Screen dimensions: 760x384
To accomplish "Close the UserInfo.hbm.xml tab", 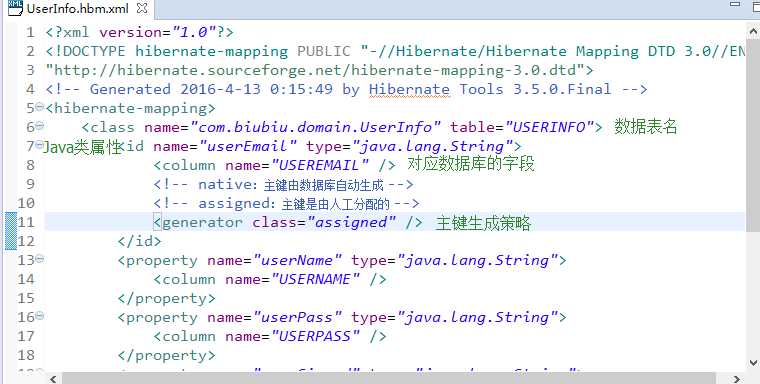I will [142, 8].
